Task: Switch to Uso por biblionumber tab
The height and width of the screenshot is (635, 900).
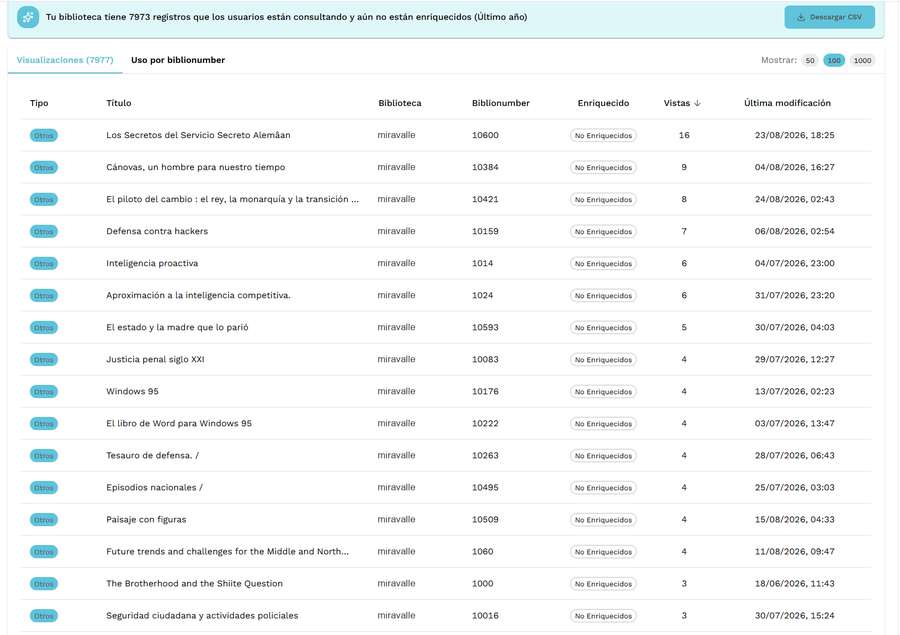Action: tap(178, 60)
